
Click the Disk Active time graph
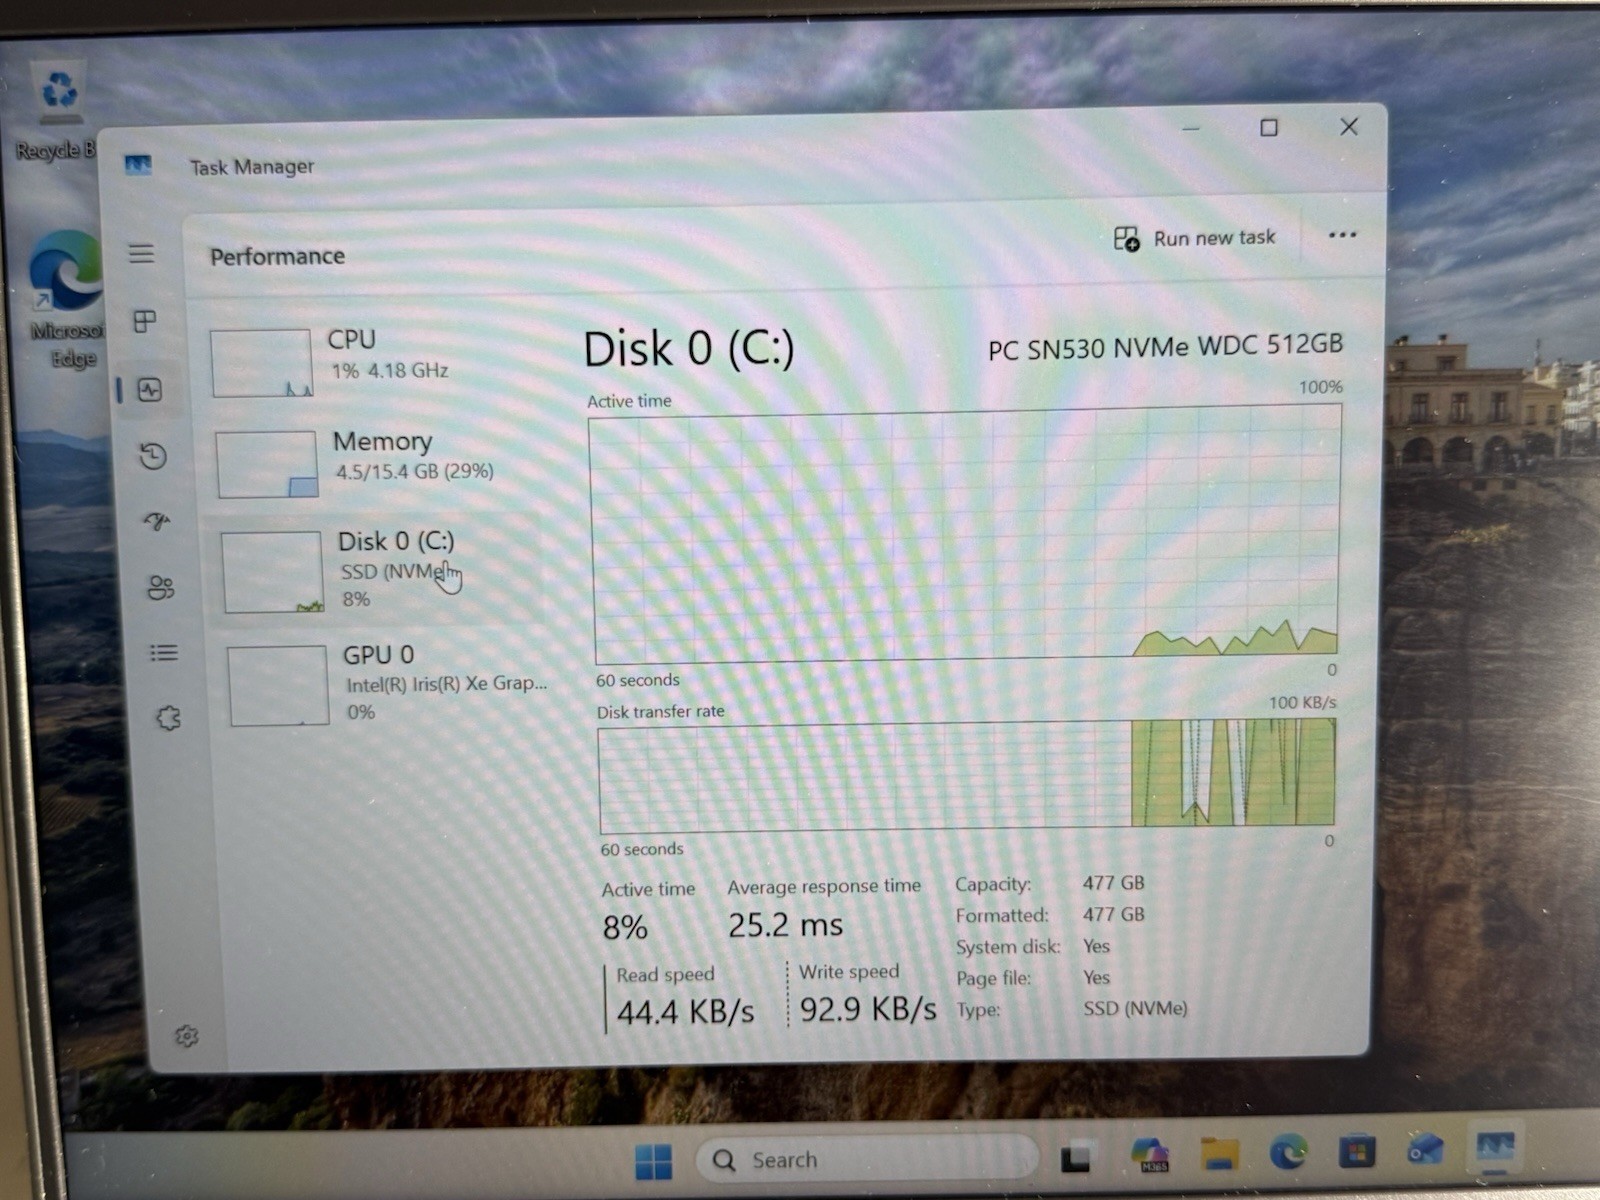coord(966,536)
